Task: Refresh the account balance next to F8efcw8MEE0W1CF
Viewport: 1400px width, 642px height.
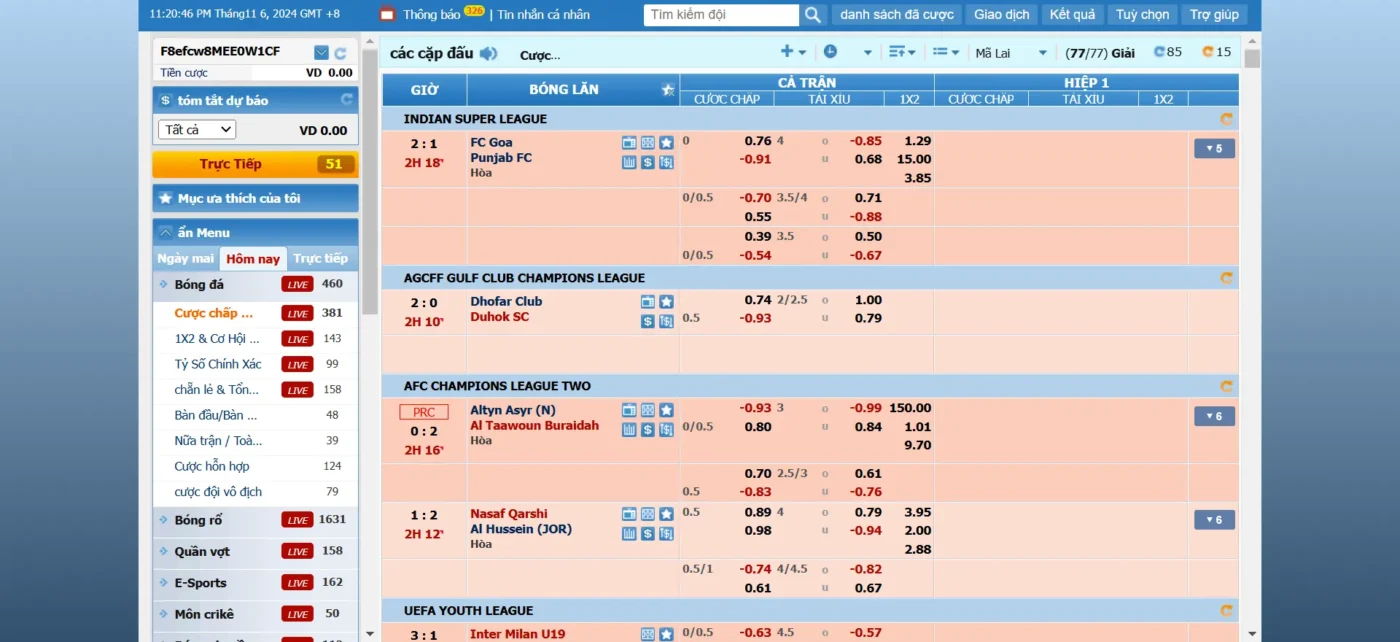Action: point(340,53)
